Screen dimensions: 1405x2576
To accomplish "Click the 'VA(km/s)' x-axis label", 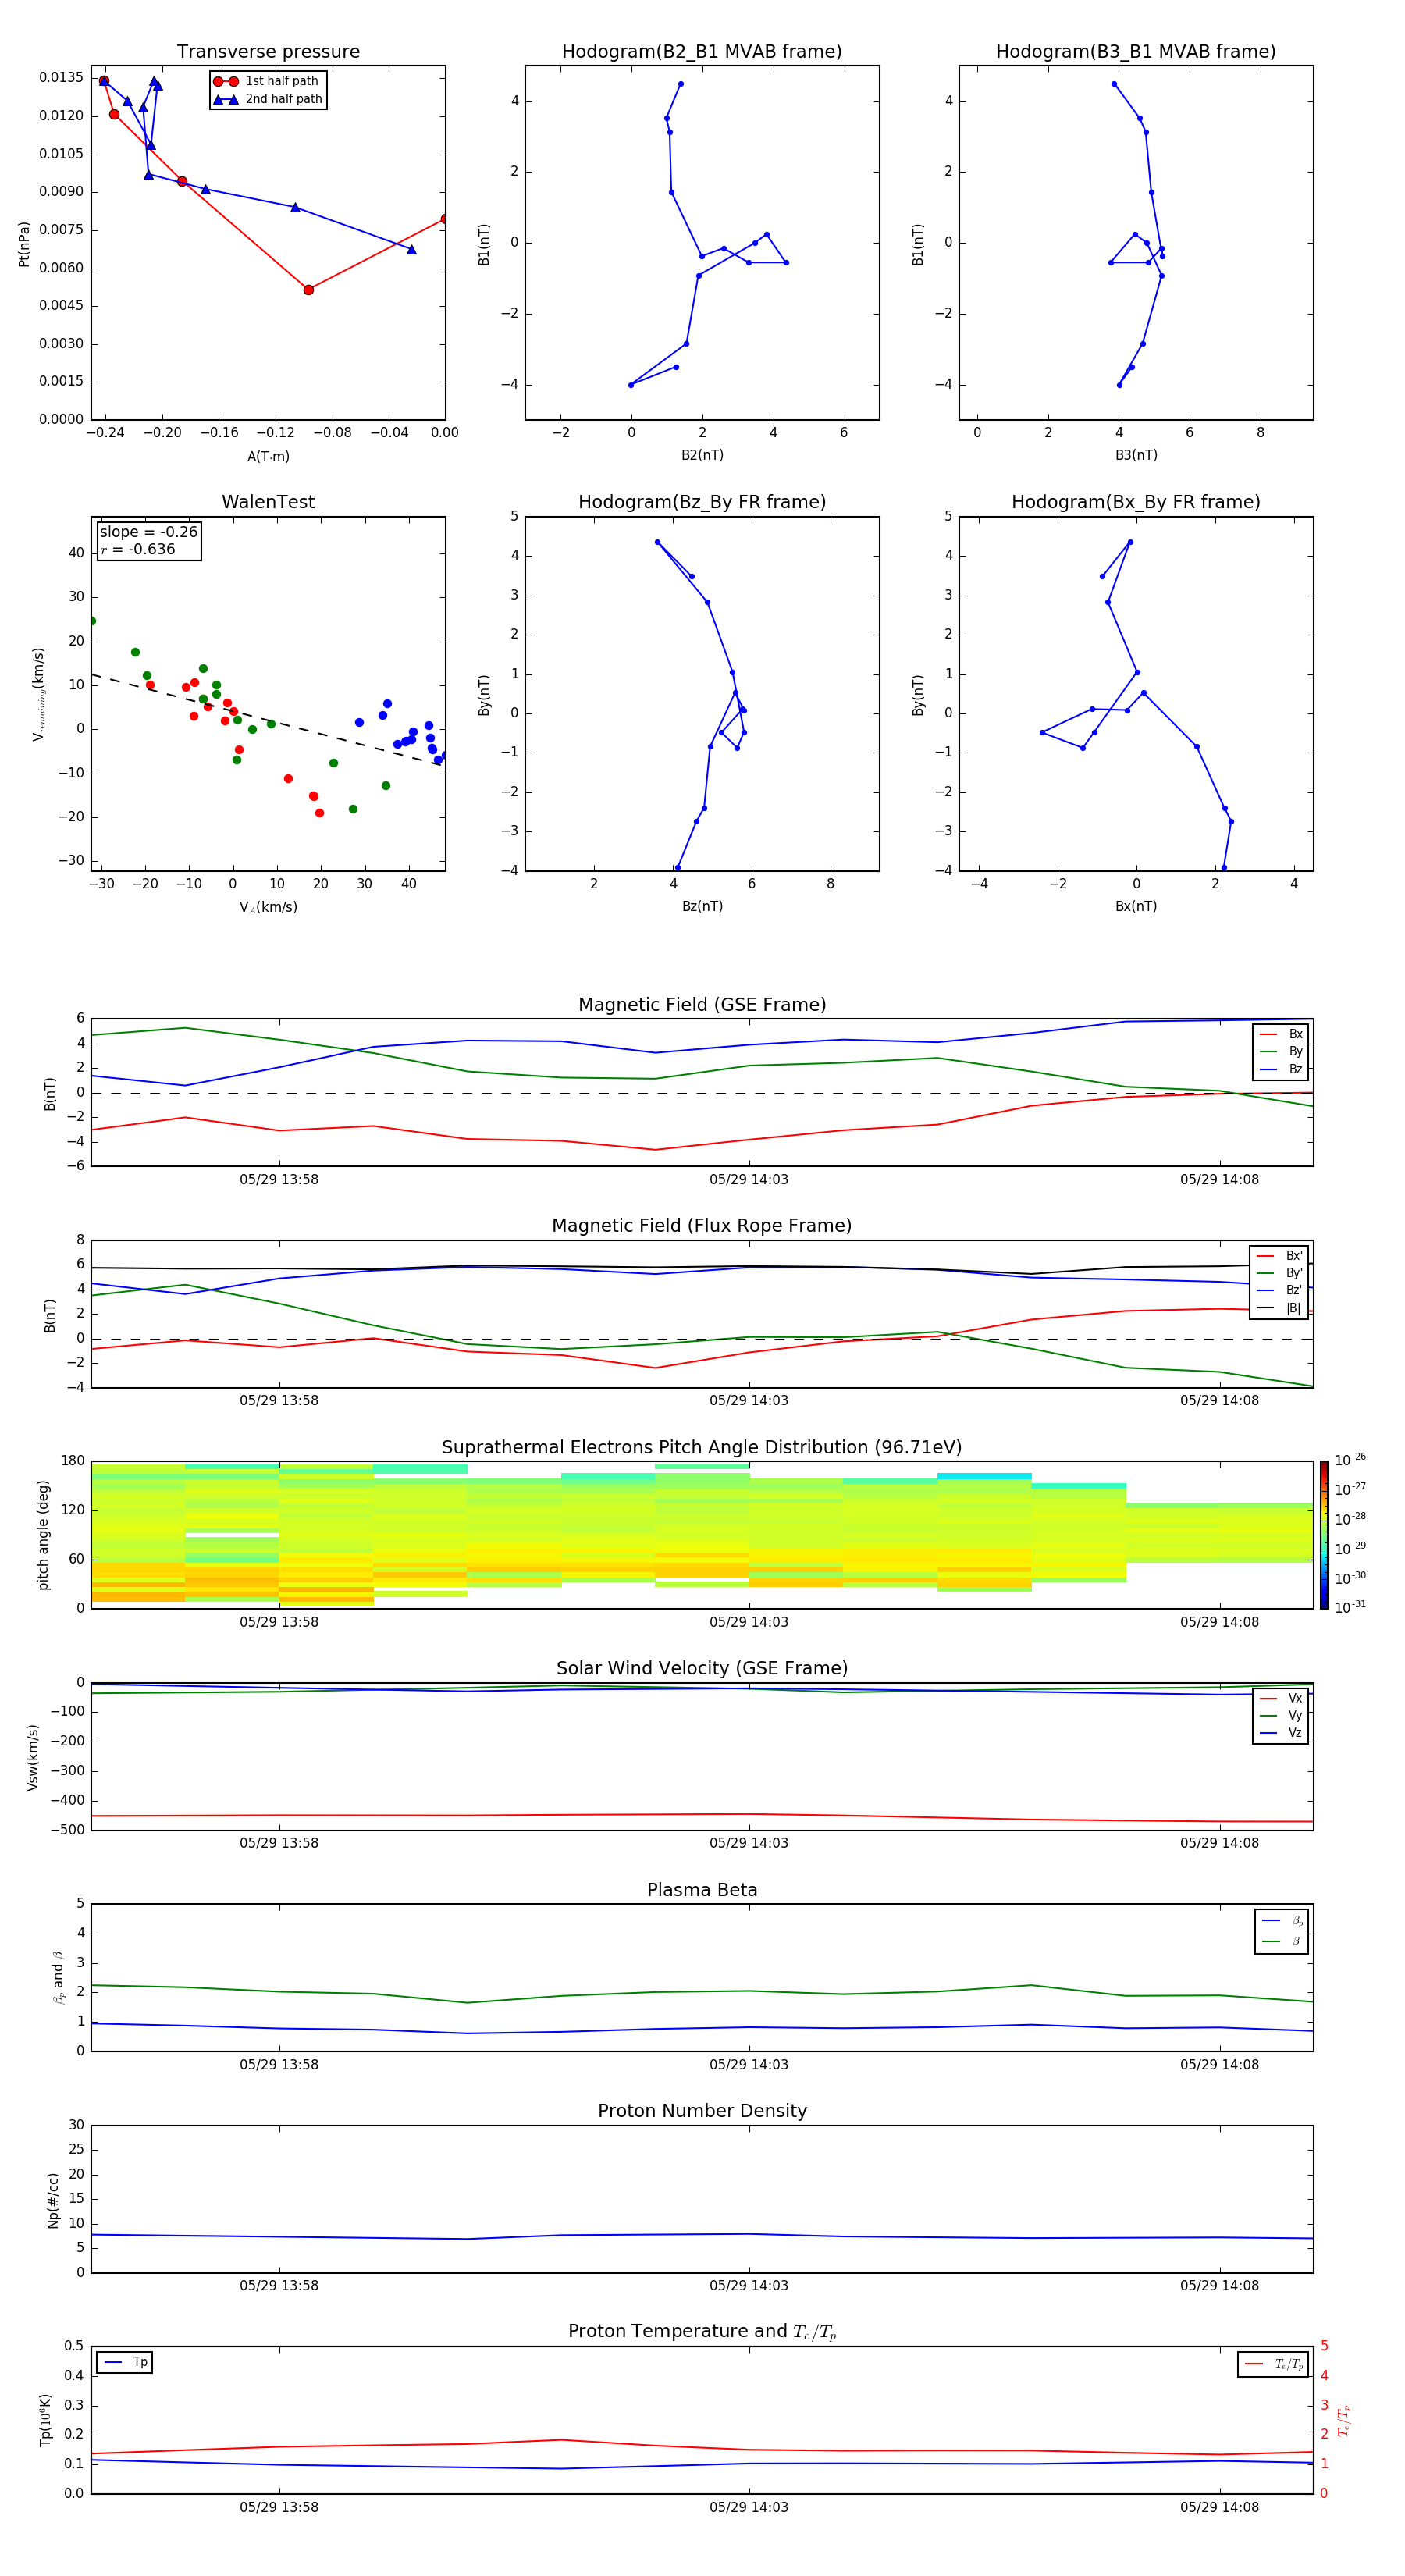I will pyautogui.click(x=268, y=907).
